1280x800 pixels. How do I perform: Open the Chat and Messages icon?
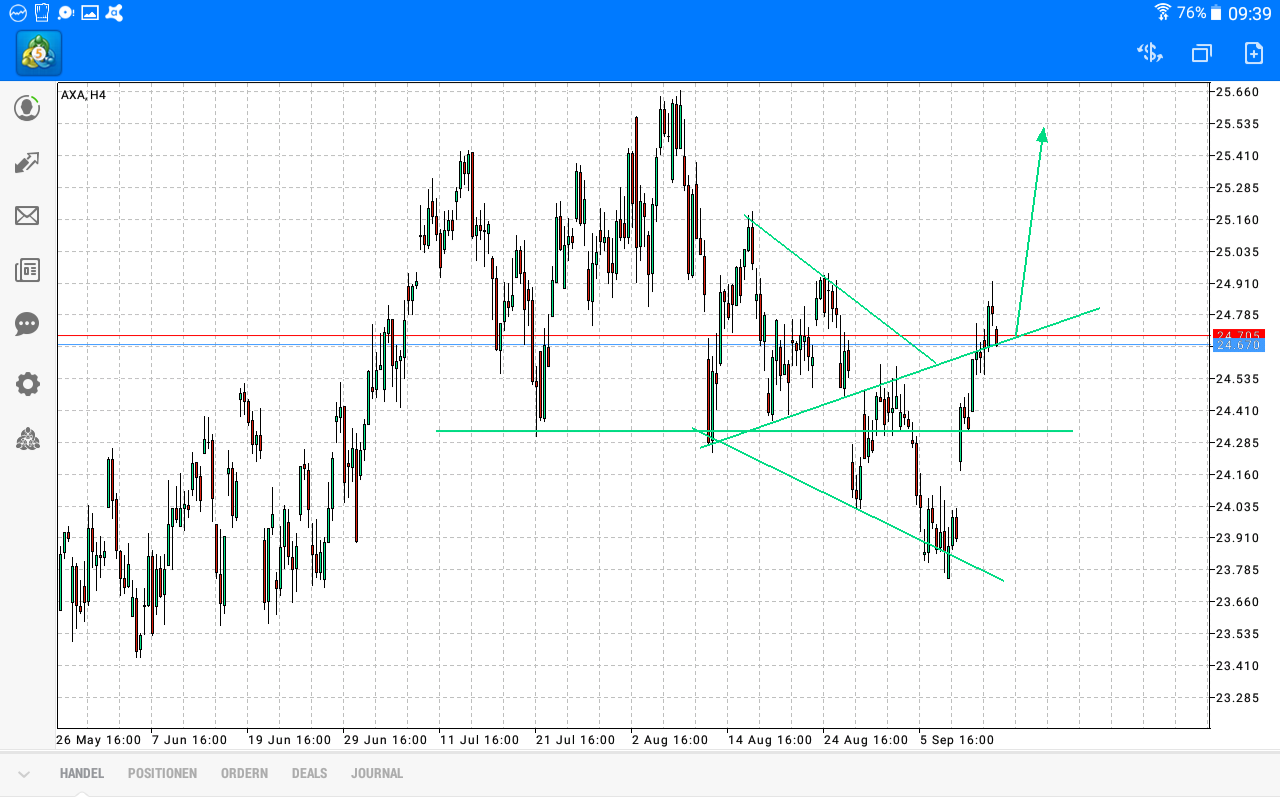[27, 324]
